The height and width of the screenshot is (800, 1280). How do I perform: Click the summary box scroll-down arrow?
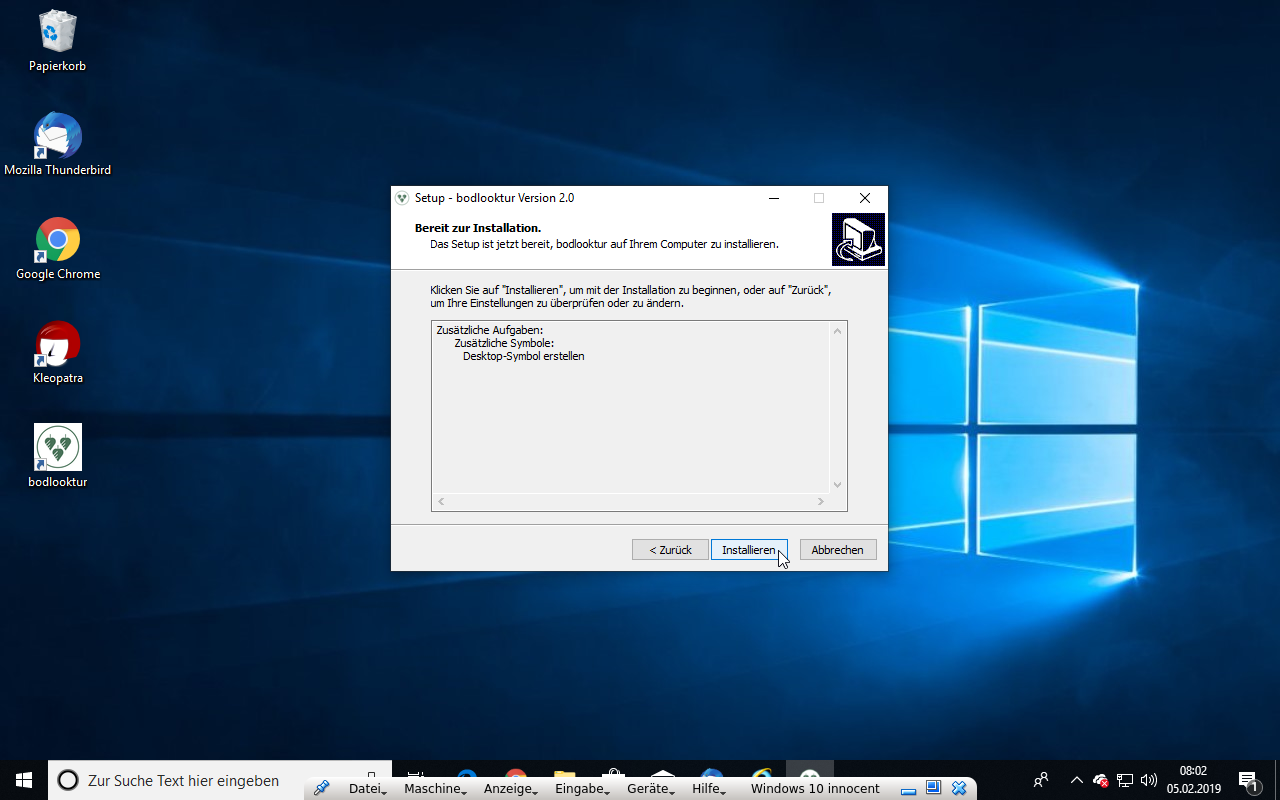pos(838,485)
